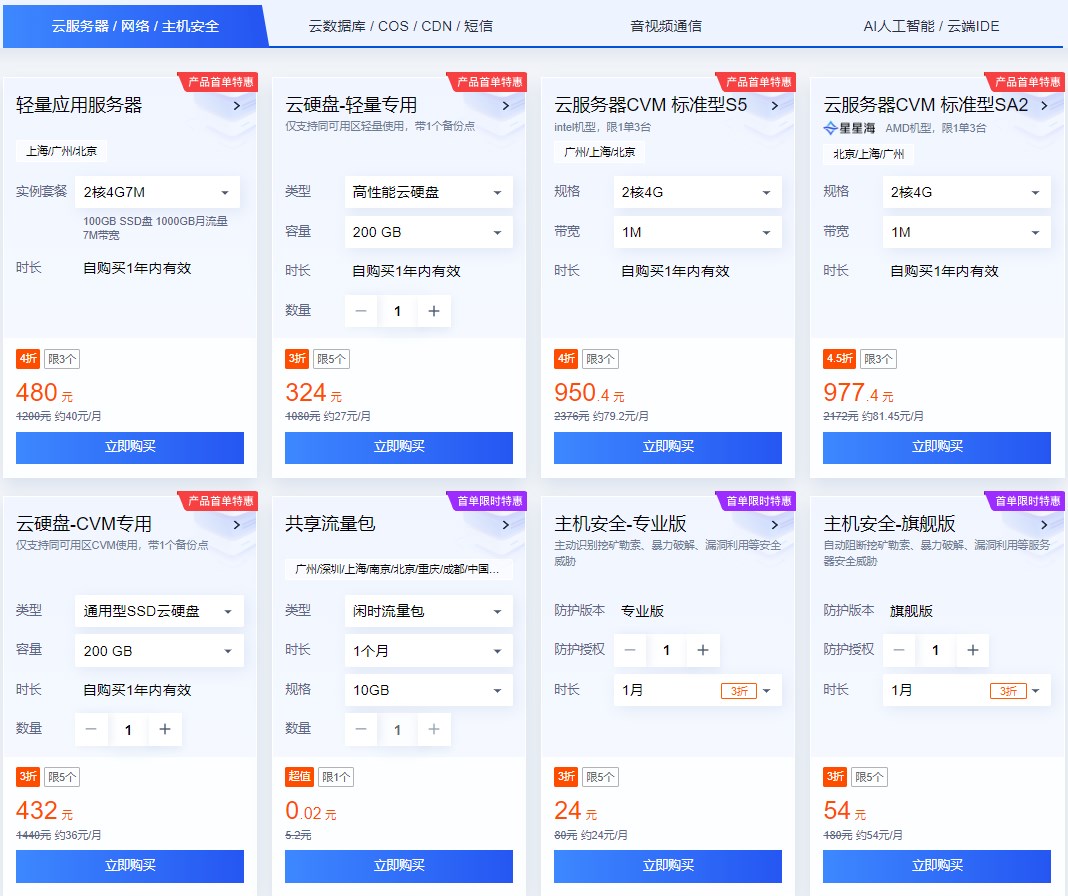The image size is (1068, 896).
Task: Click the quantity input field on 共享流量包
Action: coord(398,730)
